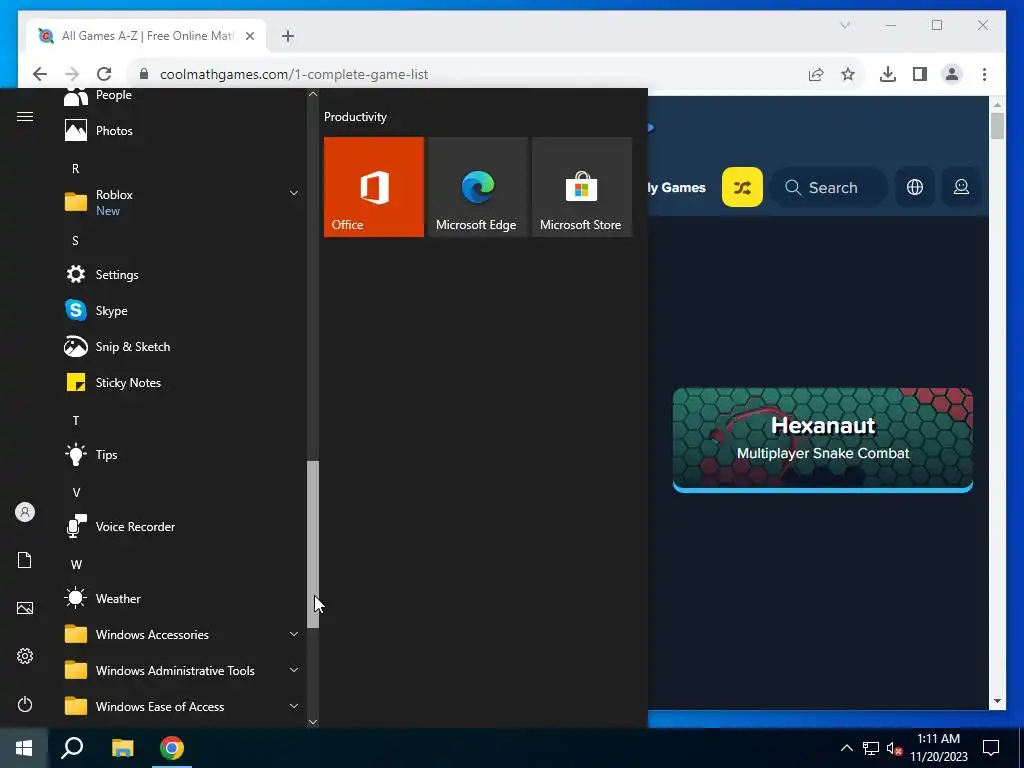Jump to letter V in app list

(76, 492)
